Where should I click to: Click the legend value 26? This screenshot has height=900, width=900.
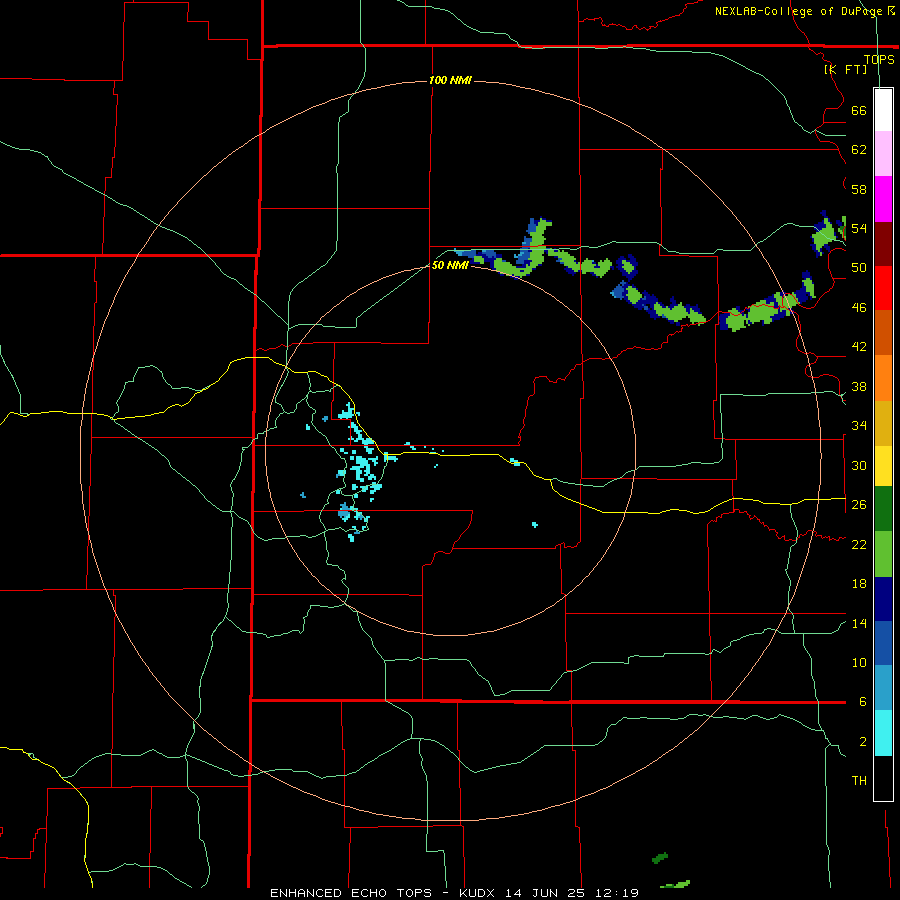[x=859, y=505]
